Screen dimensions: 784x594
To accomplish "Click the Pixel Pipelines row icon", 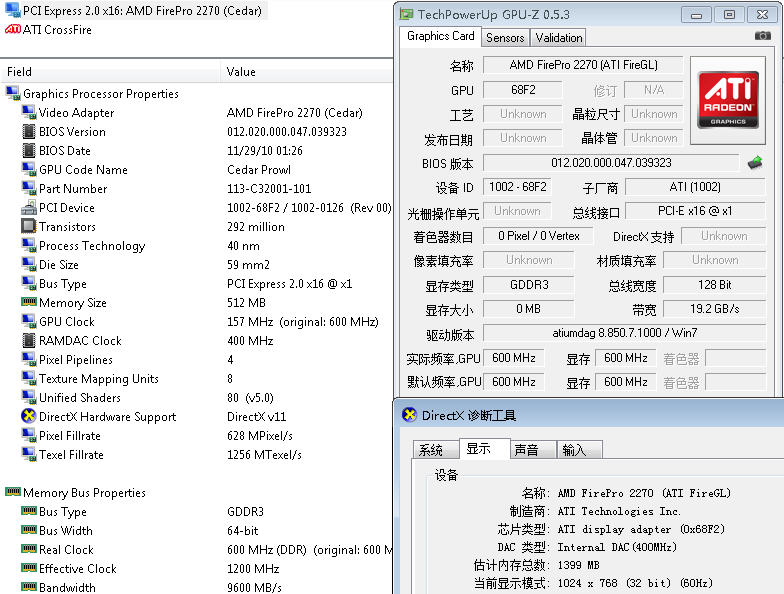I will pyautogui.click(x=29, y=359).
